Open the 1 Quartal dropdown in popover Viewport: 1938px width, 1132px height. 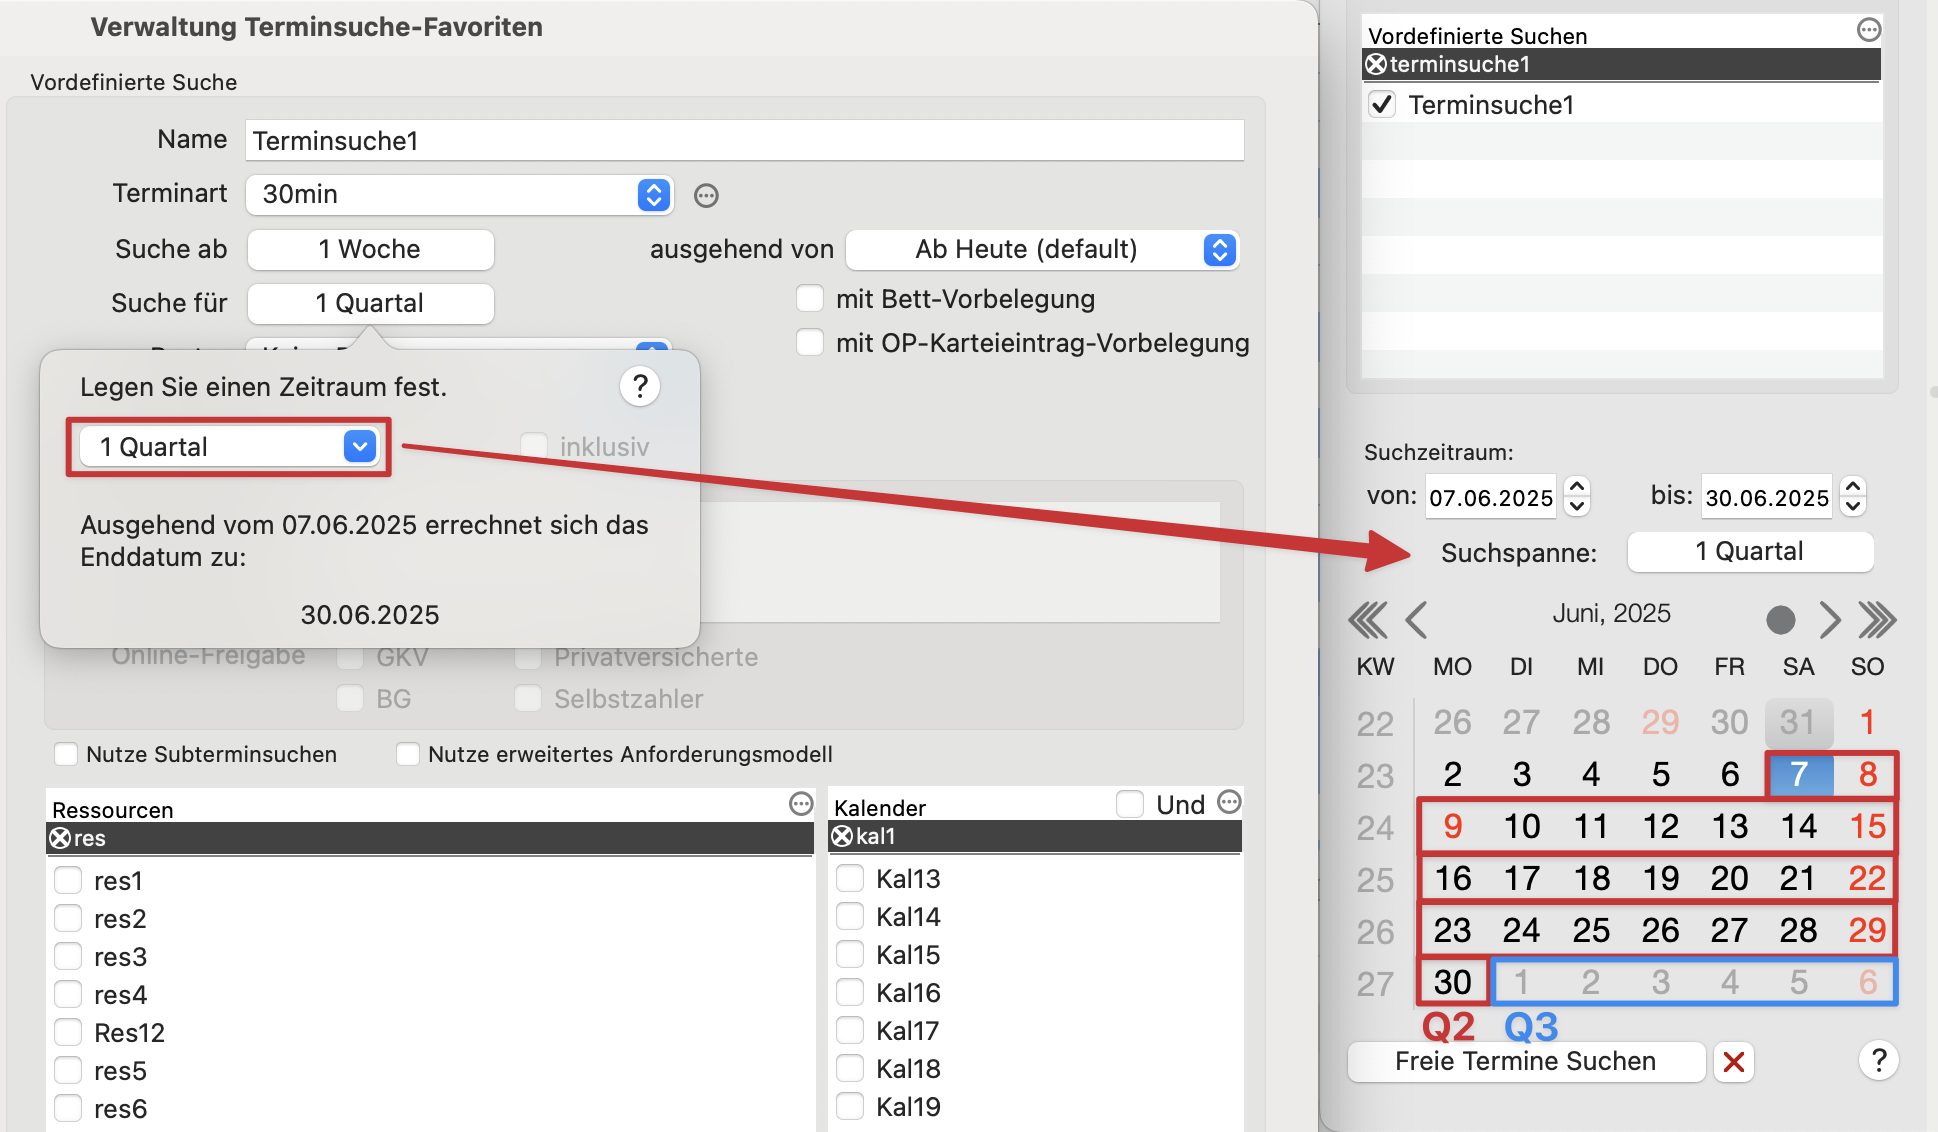pos(228,447)
